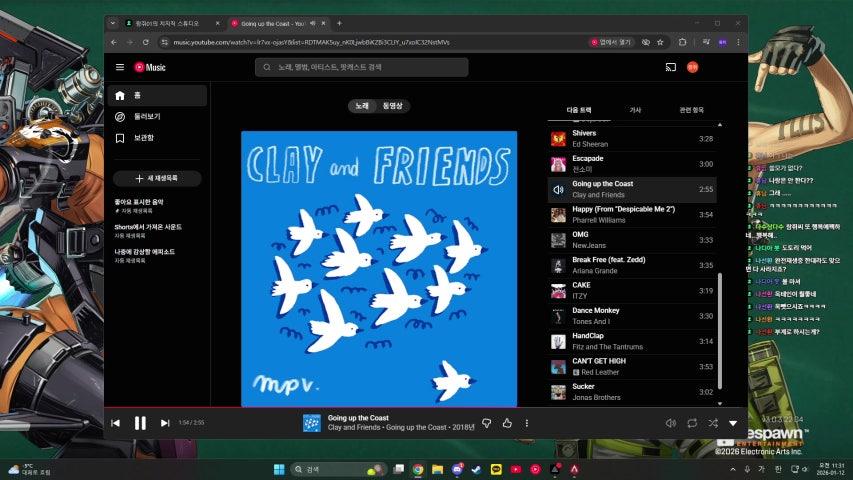Open Explore in the sidebar
Screen dimensions: 853x480
(157, 116)
